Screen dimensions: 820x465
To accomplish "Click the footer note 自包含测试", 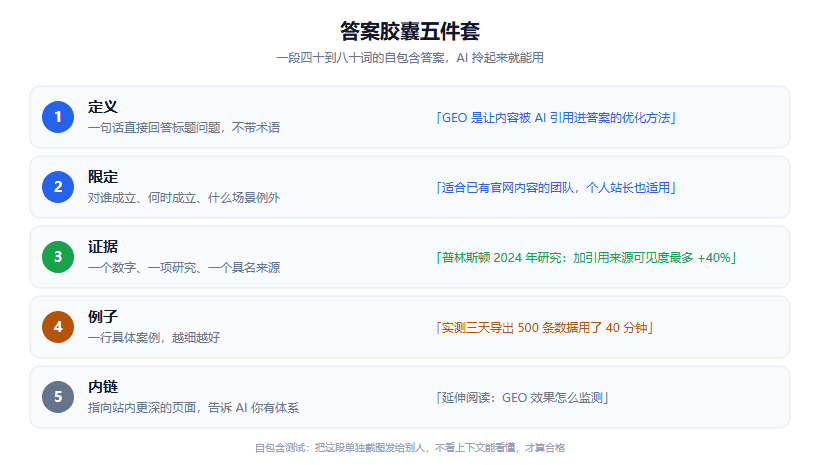I will point(410,448).
